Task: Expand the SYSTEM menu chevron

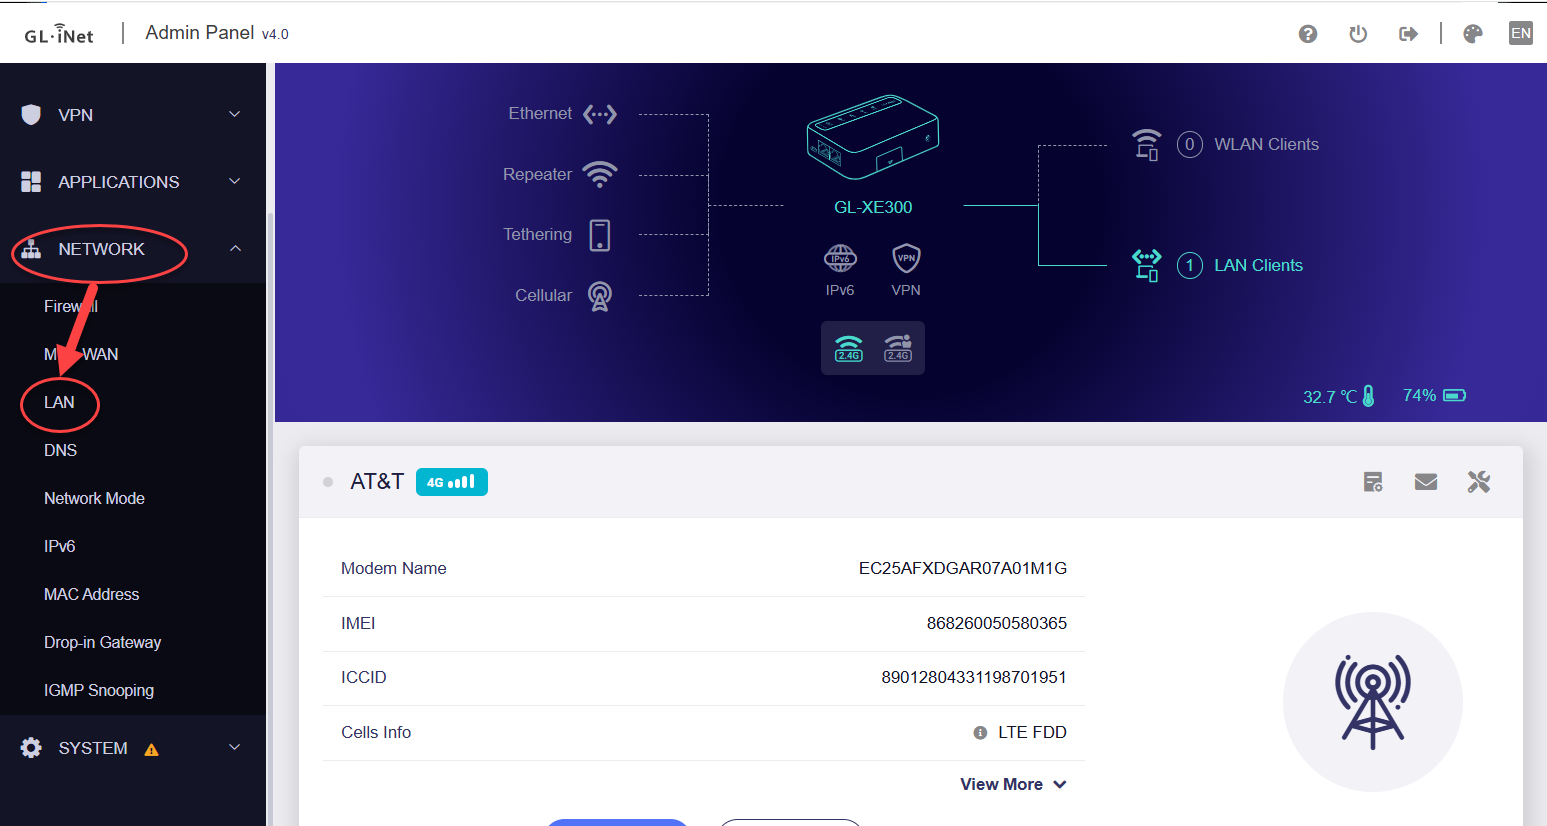Action: click(x=235, y=747)
